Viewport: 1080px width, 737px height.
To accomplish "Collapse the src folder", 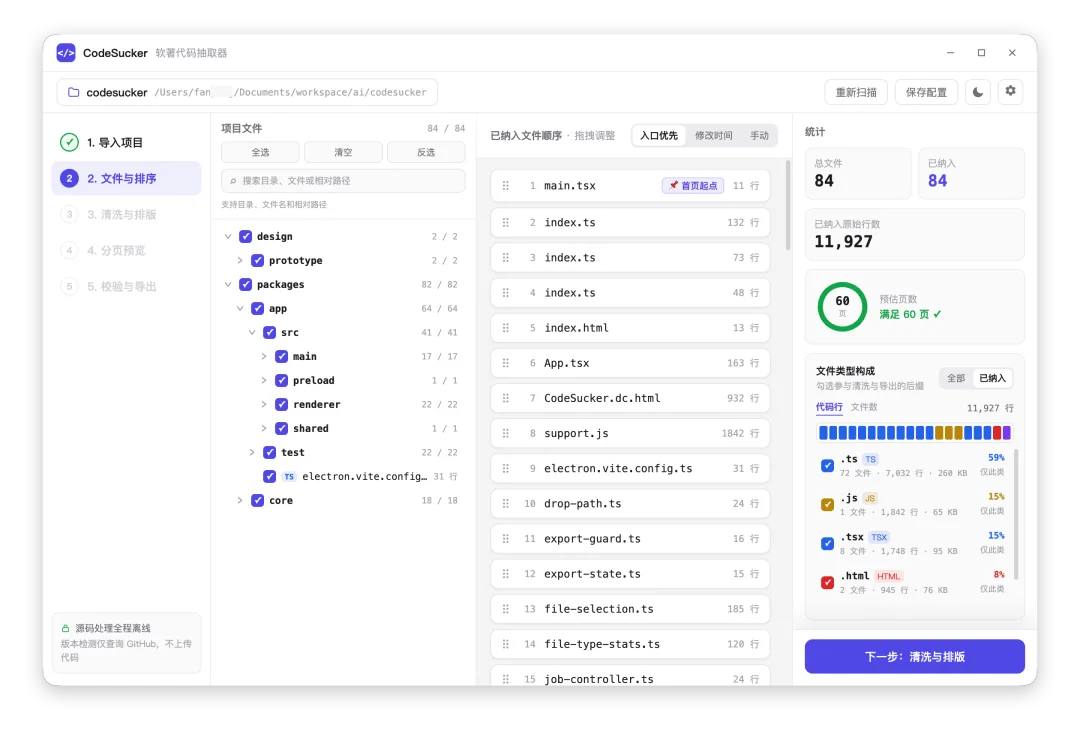I will [252, 333].
